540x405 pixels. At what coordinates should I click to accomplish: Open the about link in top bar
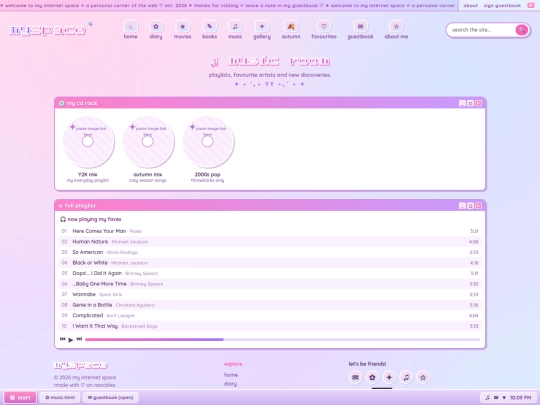coord(470,6)
